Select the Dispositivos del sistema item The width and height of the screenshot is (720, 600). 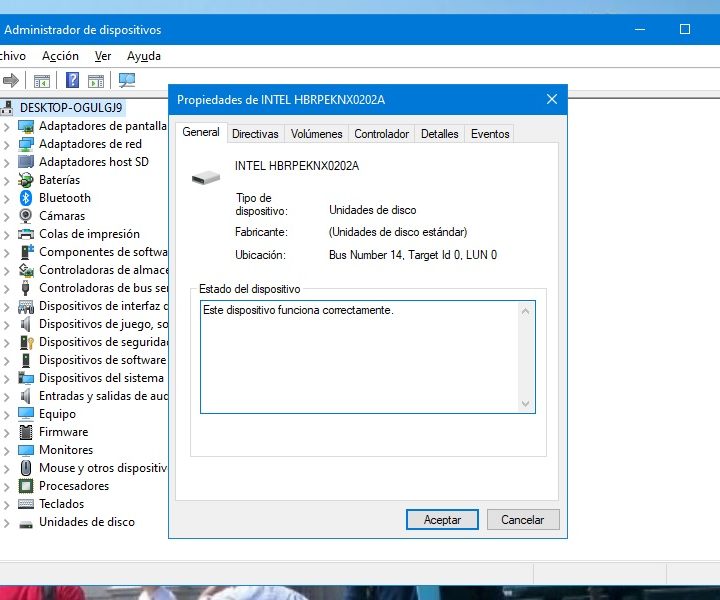click(x=101, y=378)
